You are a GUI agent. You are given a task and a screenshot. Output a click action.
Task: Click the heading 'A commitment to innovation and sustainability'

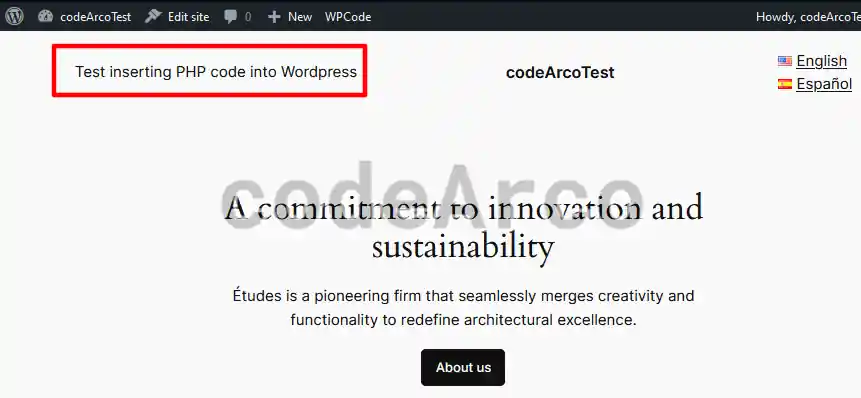tap(463, 227)
